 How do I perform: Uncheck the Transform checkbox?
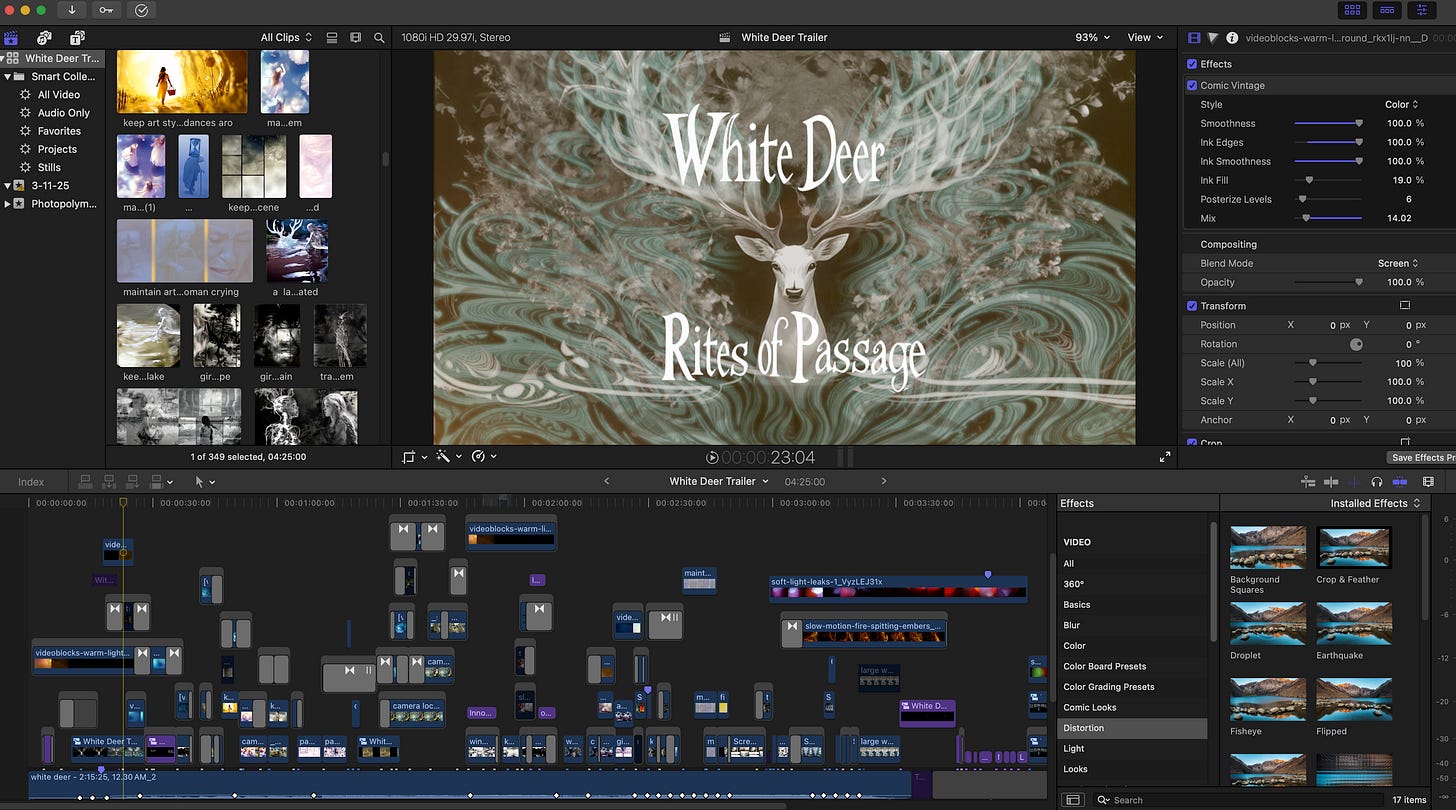click(x=1192, y=306)
